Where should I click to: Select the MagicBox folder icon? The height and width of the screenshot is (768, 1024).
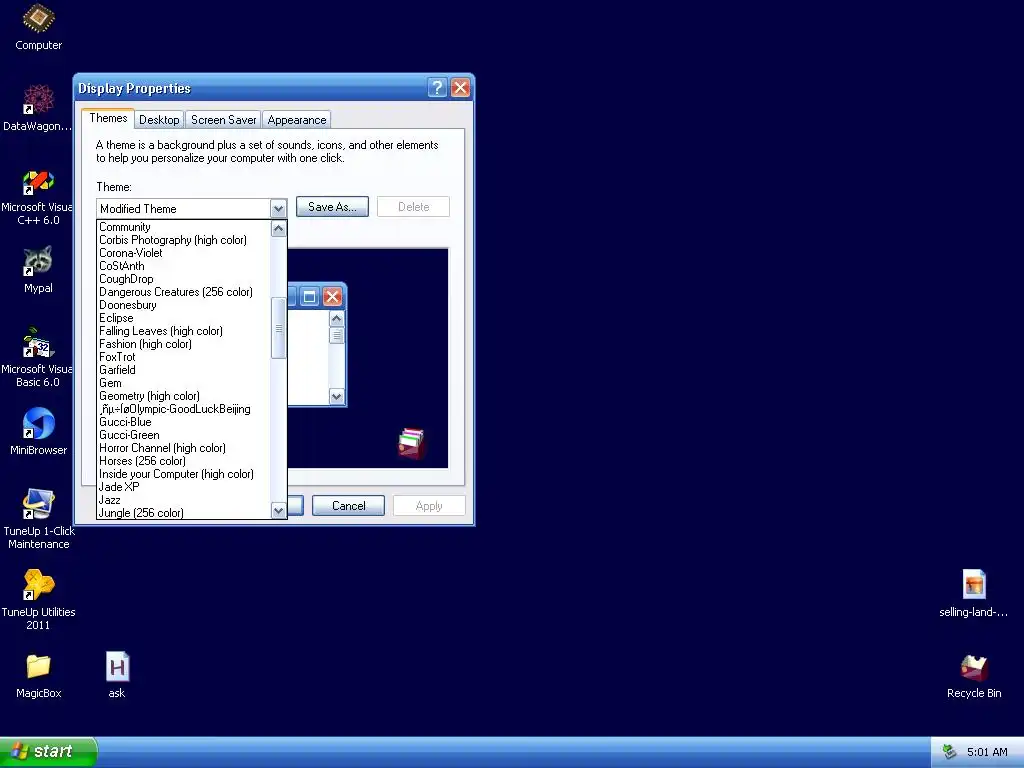38,677
